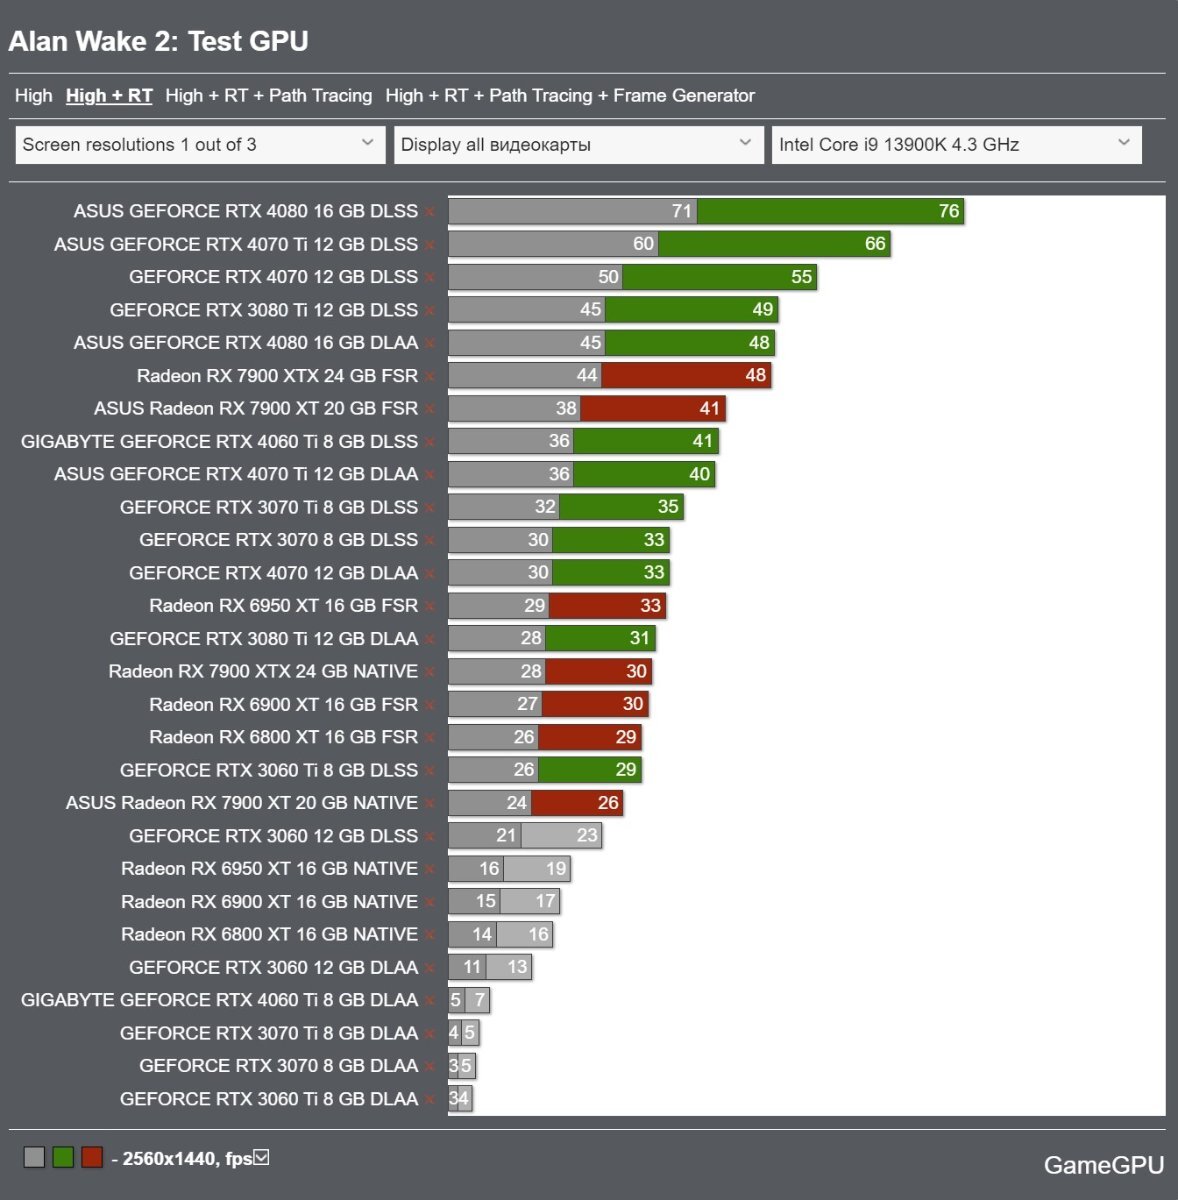Open the Intel Core i9 13900K CPU dropdown
This screenshot has width=1178, height=1200.
(956, 145)
